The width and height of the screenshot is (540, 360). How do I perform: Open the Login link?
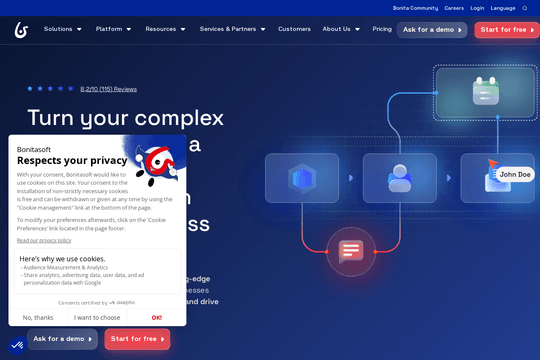[477, 8]
